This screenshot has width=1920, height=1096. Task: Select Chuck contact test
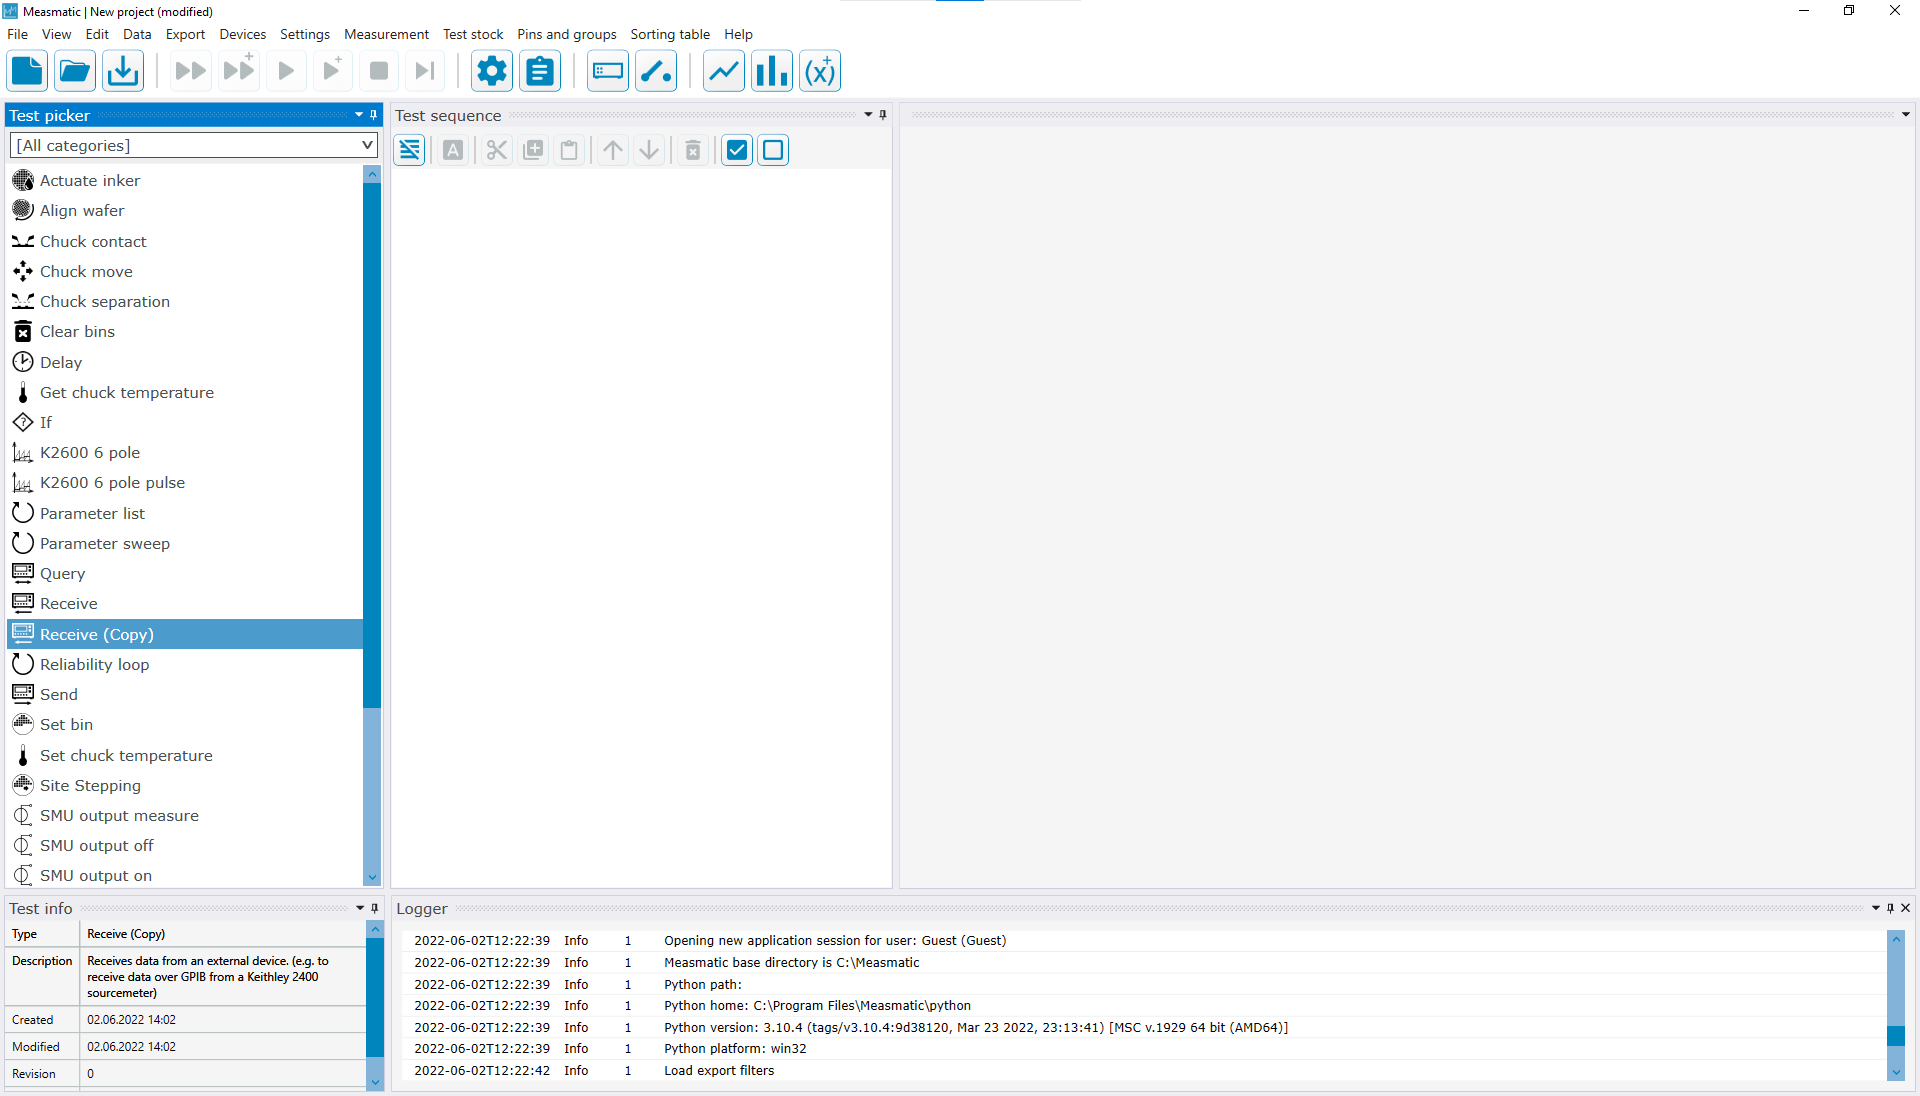tap(185, 241)
